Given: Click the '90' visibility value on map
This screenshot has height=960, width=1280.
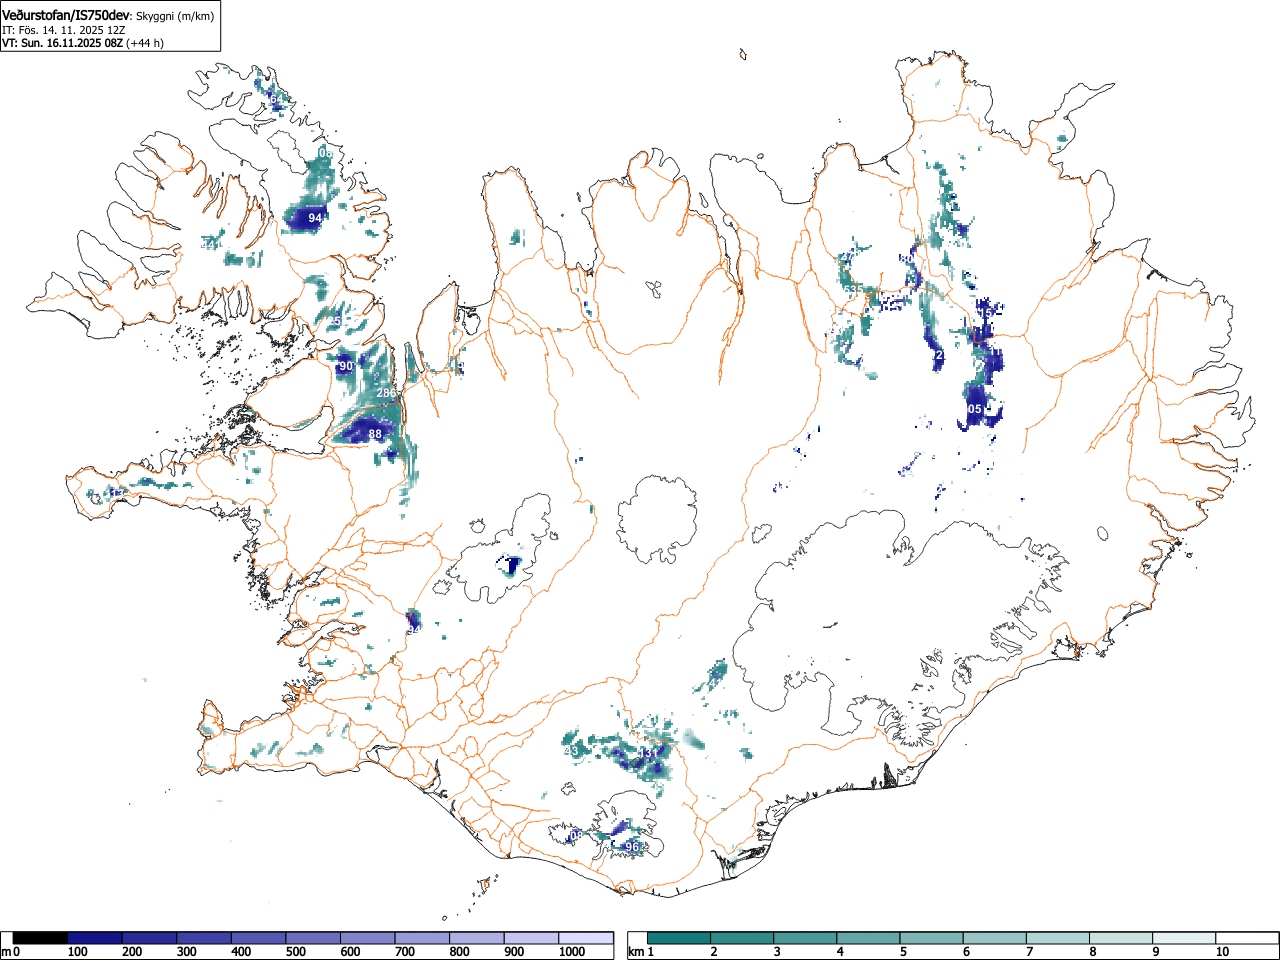Looking at the screenshot, I should [x=346, y=367].
